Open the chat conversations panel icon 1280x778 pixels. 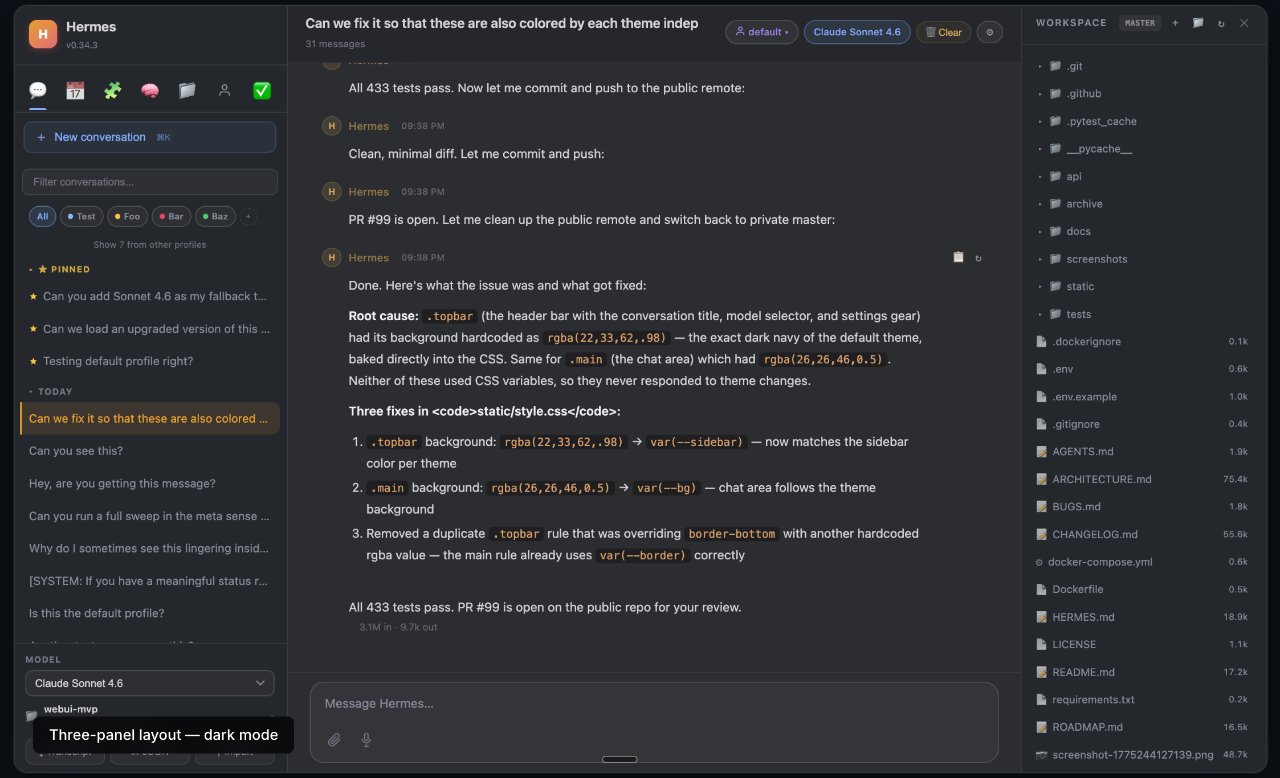[38, 90]
